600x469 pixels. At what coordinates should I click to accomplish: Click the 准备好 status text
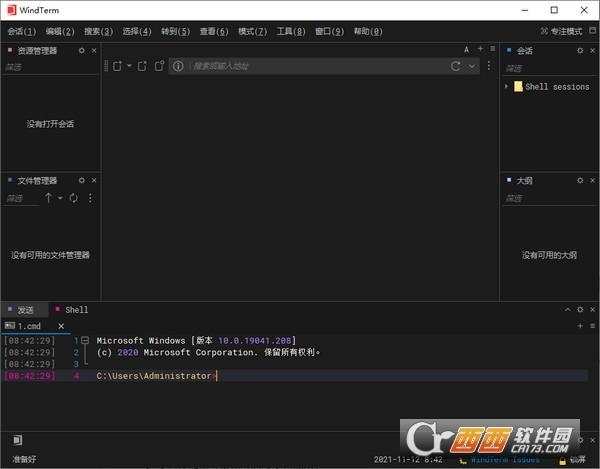click(24, 459)
